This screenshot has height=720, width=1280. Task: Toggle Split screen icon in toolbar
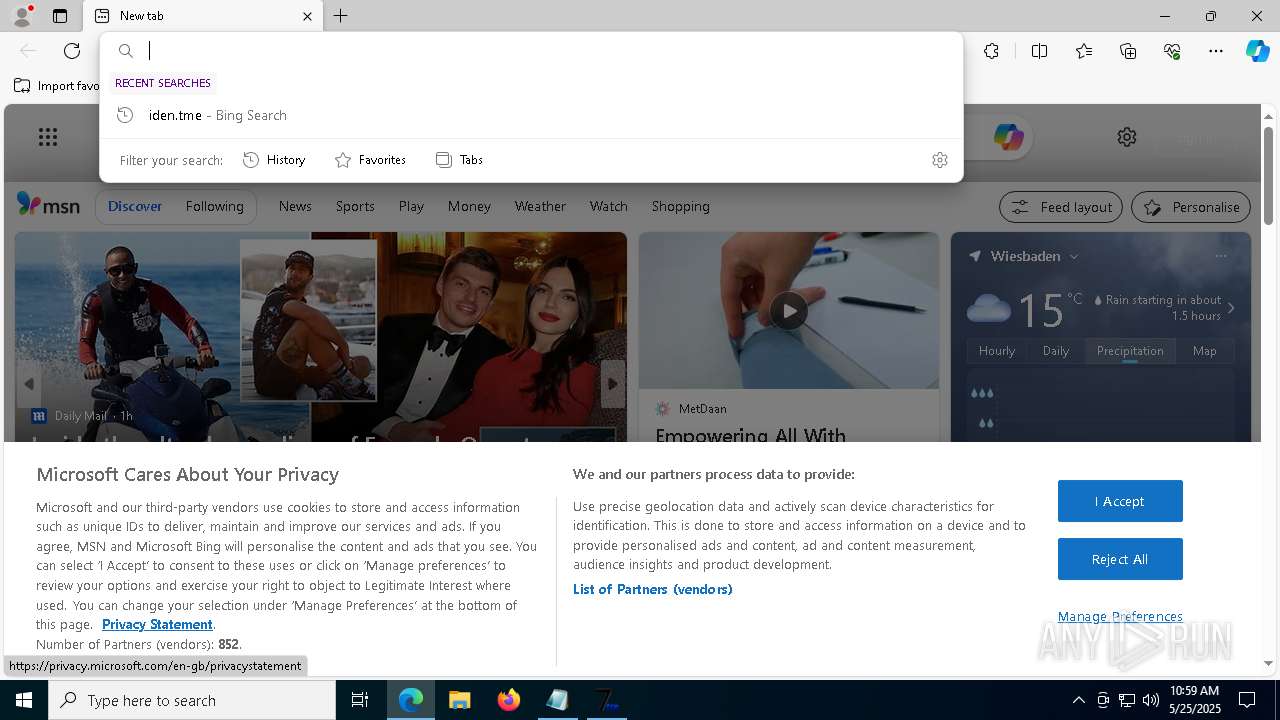(1039, 51)
